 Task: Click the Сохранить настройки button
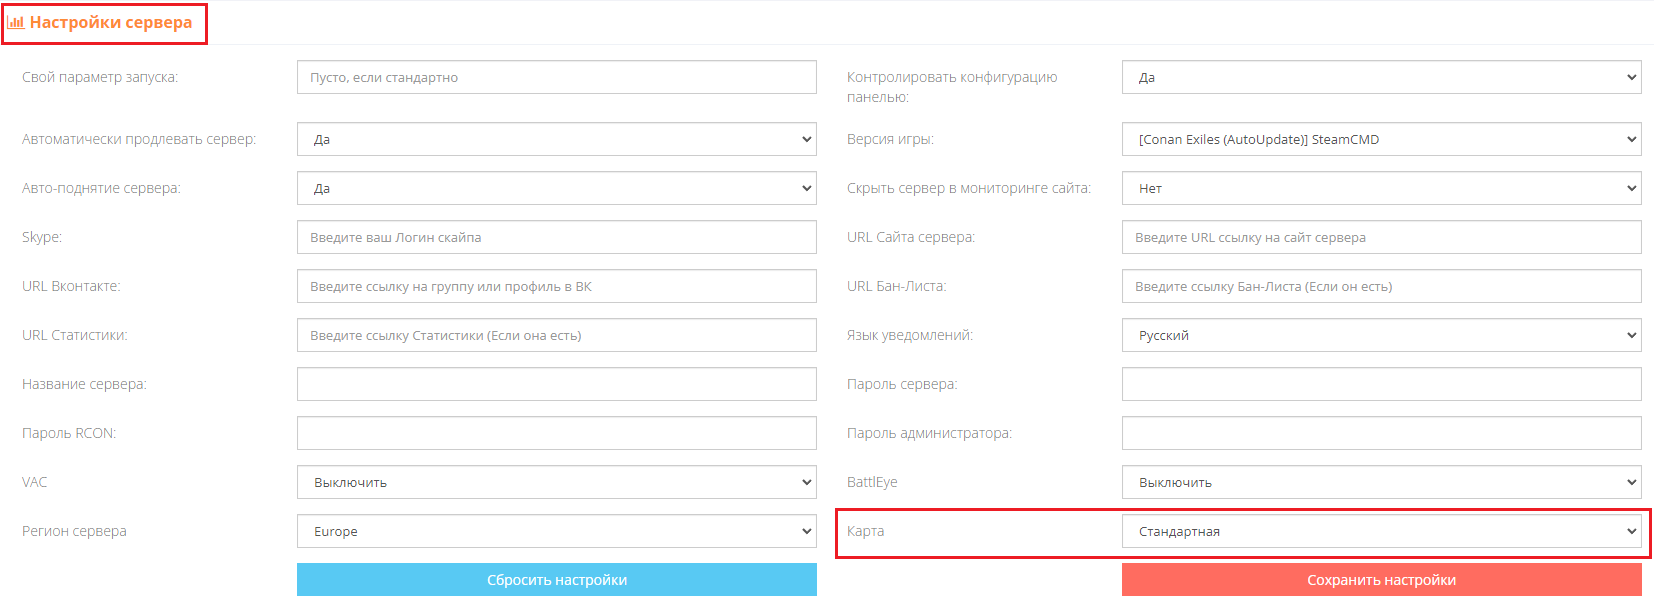click(x=1382, y=580)
